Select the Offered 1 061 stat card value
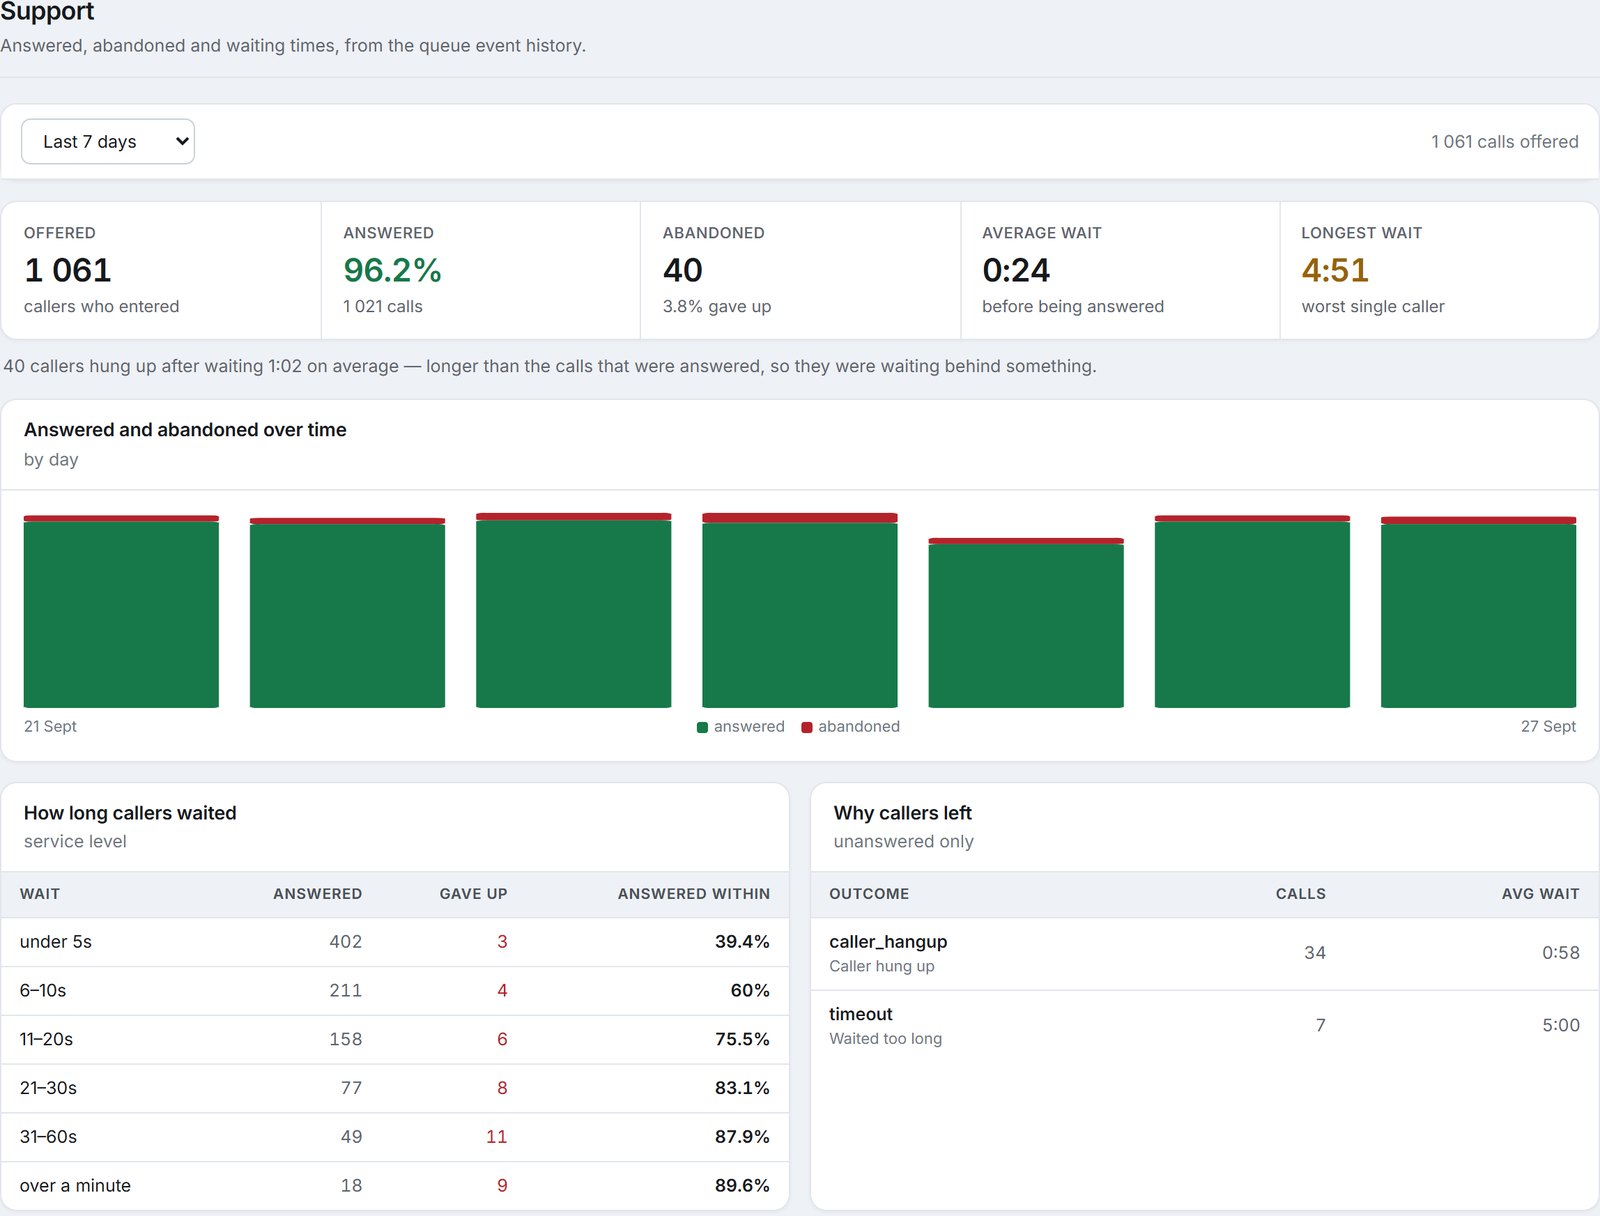This screenshot has width=1600, height=1216. (68, 270)
